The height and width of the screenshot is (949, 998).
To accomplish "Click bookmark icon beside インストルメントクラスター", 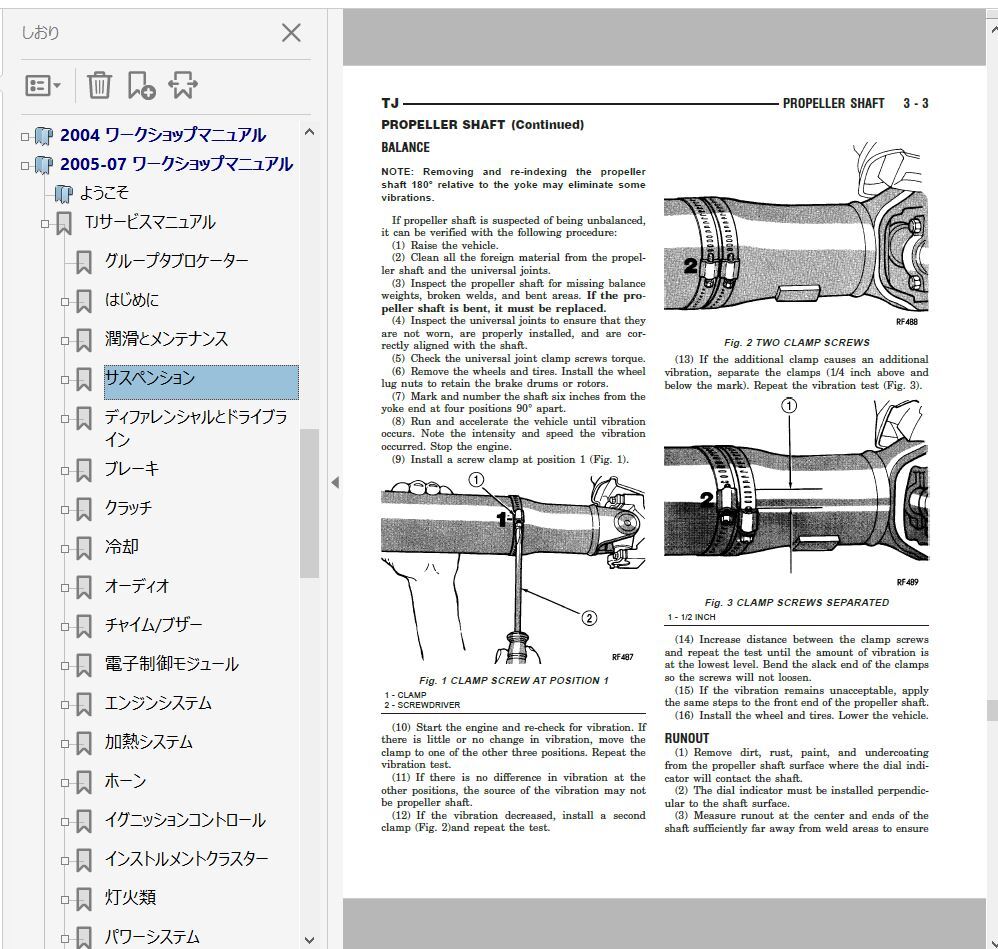I will (x=83, y=860).
